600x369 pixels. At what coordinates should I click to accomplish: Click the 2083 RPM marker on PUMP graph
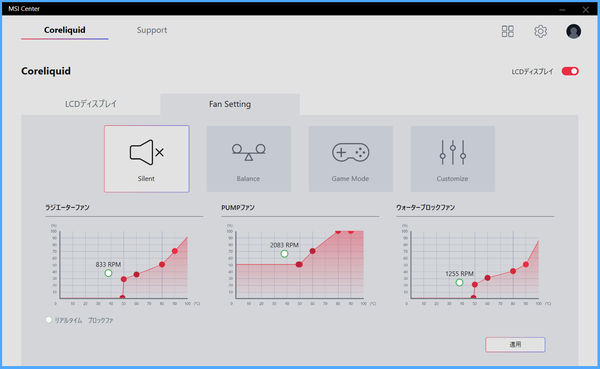point(284,253)
